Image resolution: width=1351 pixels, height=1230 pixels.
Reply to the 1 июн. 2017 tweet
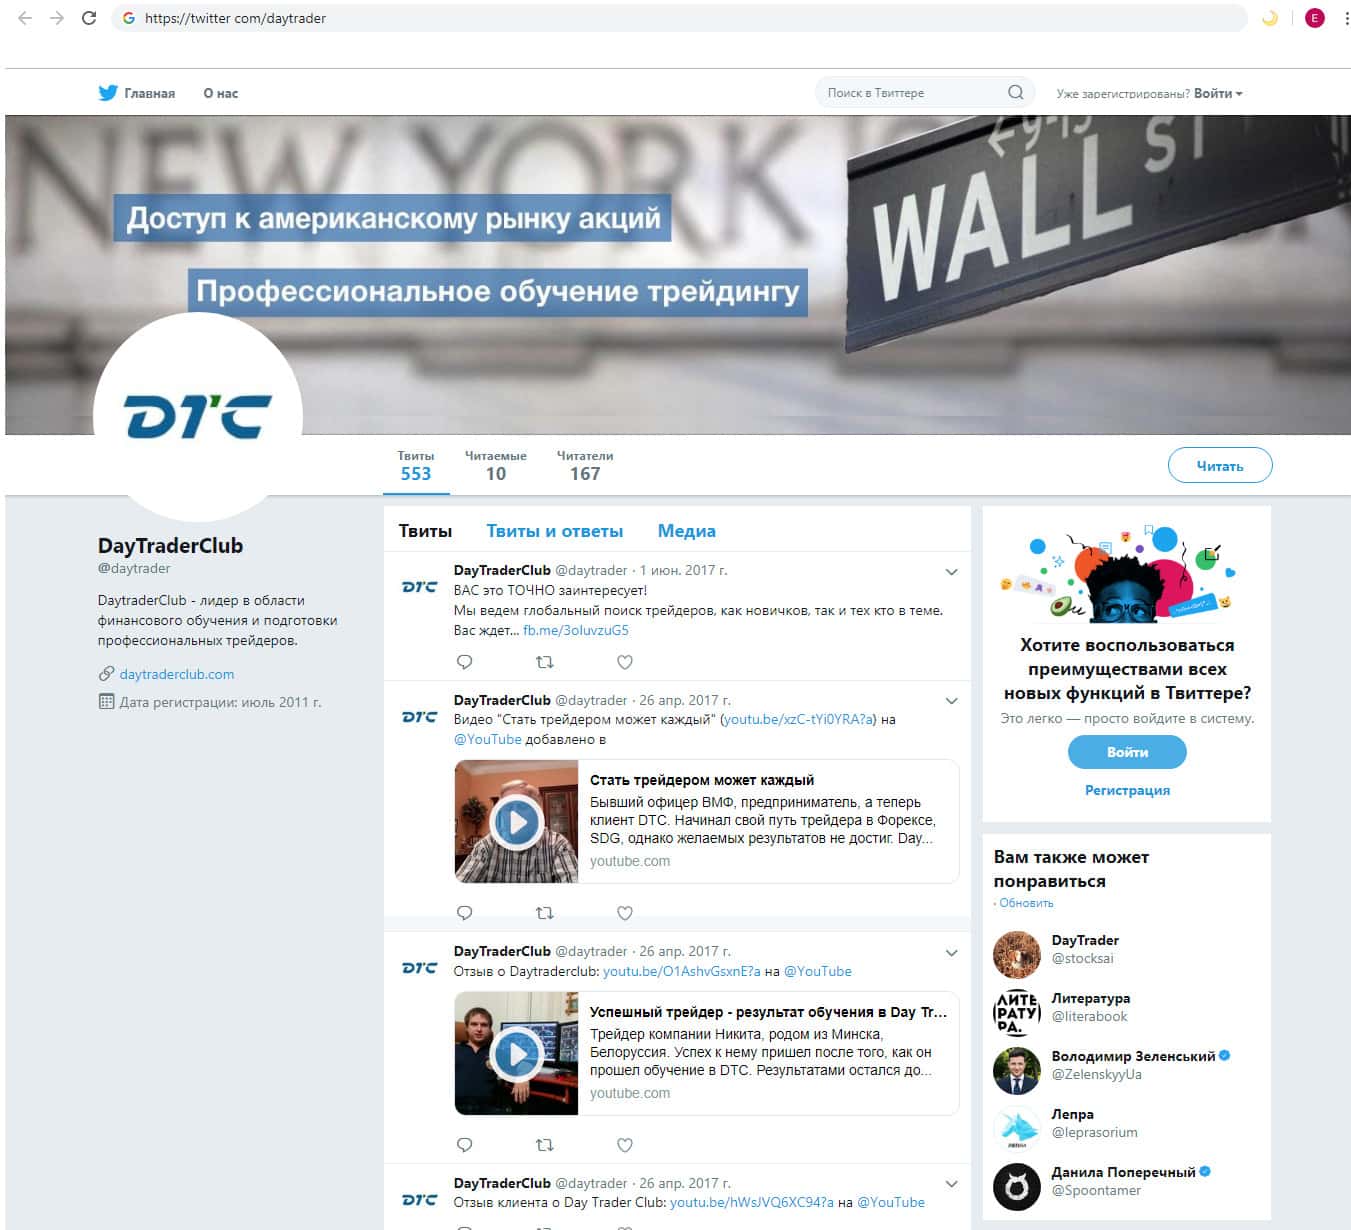click(x=464, y=662)
